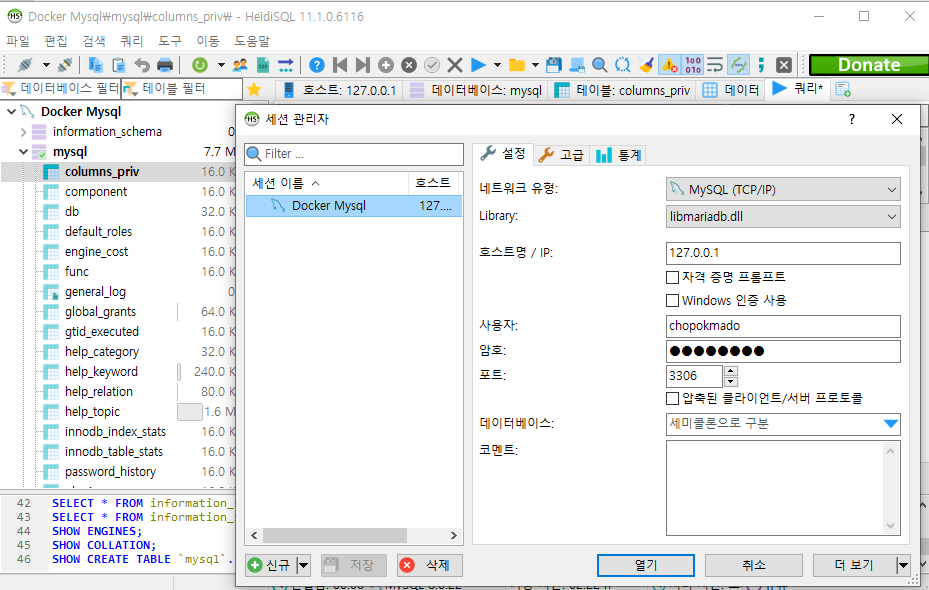This screenshot has width=929, height=590.
Task: Click the 삭제 button
Action: click(x=430, y=566)
